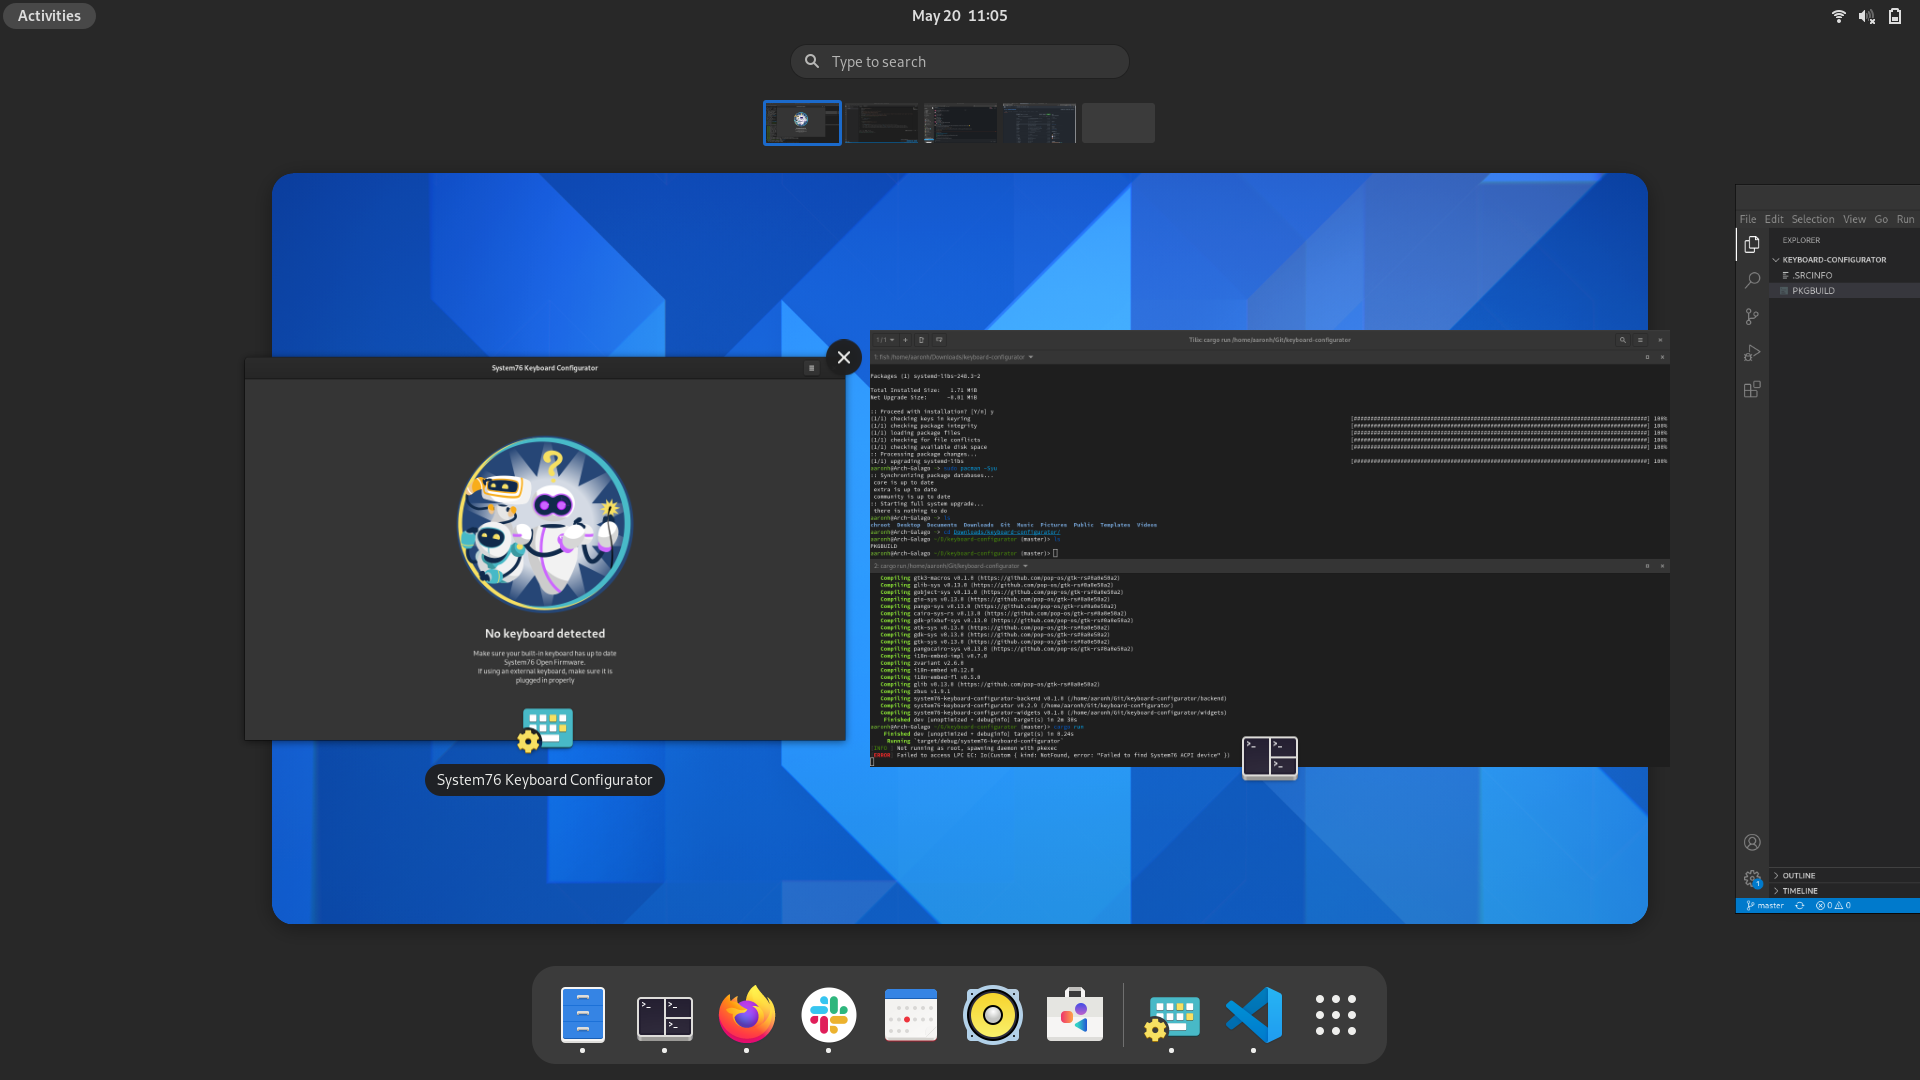Open the Run and Debug view in VS Code
The image size is (1920, 1080).
tap(1752, 352)
